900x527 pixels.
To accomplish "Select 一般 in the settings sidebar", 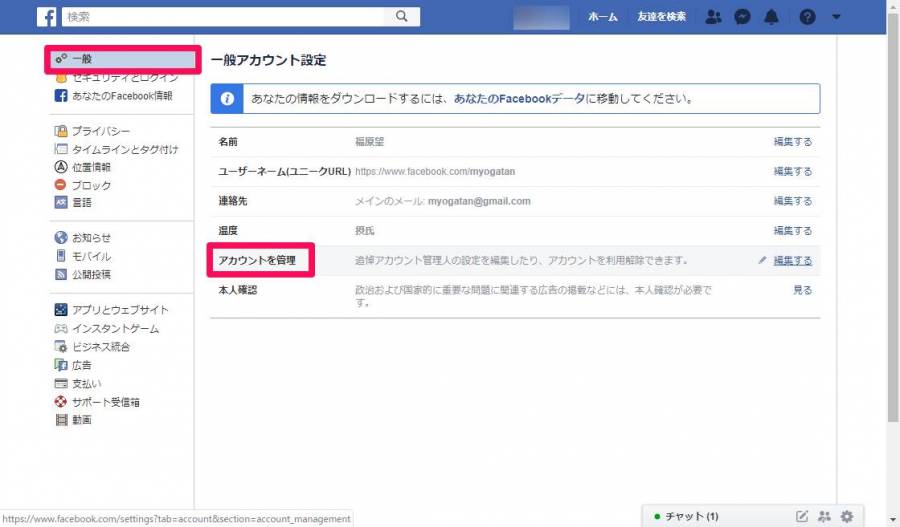I will 123,59.
